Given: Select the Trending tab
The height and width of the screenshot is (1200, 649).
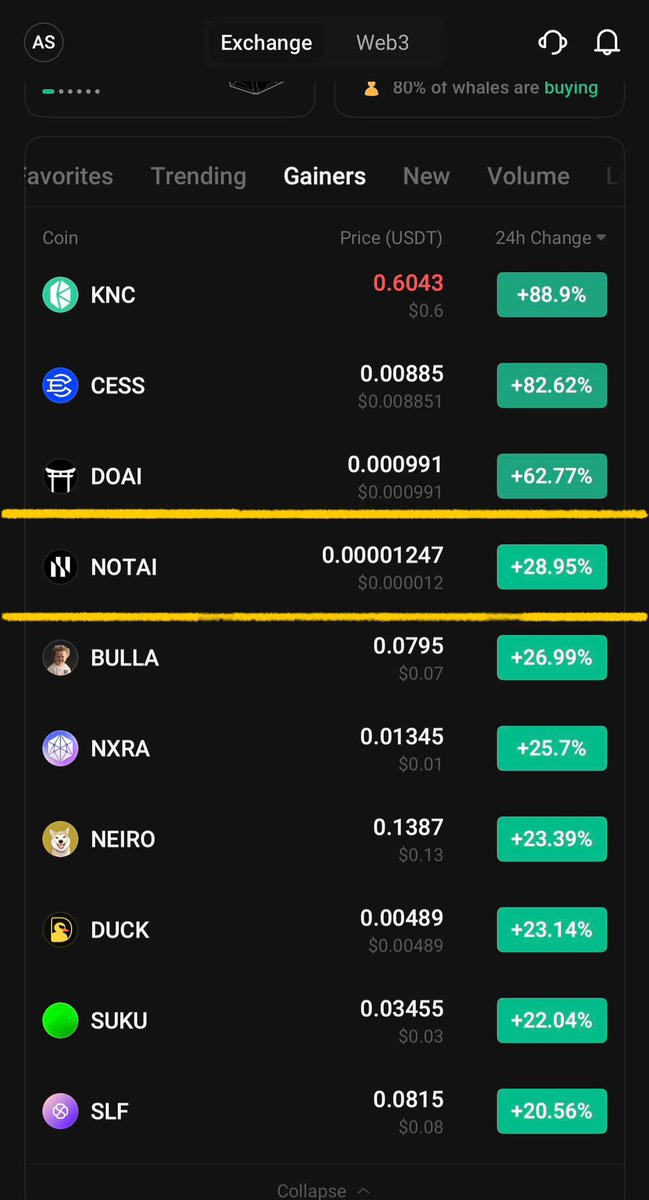Looking at the screenshot, I should point(198,176).
